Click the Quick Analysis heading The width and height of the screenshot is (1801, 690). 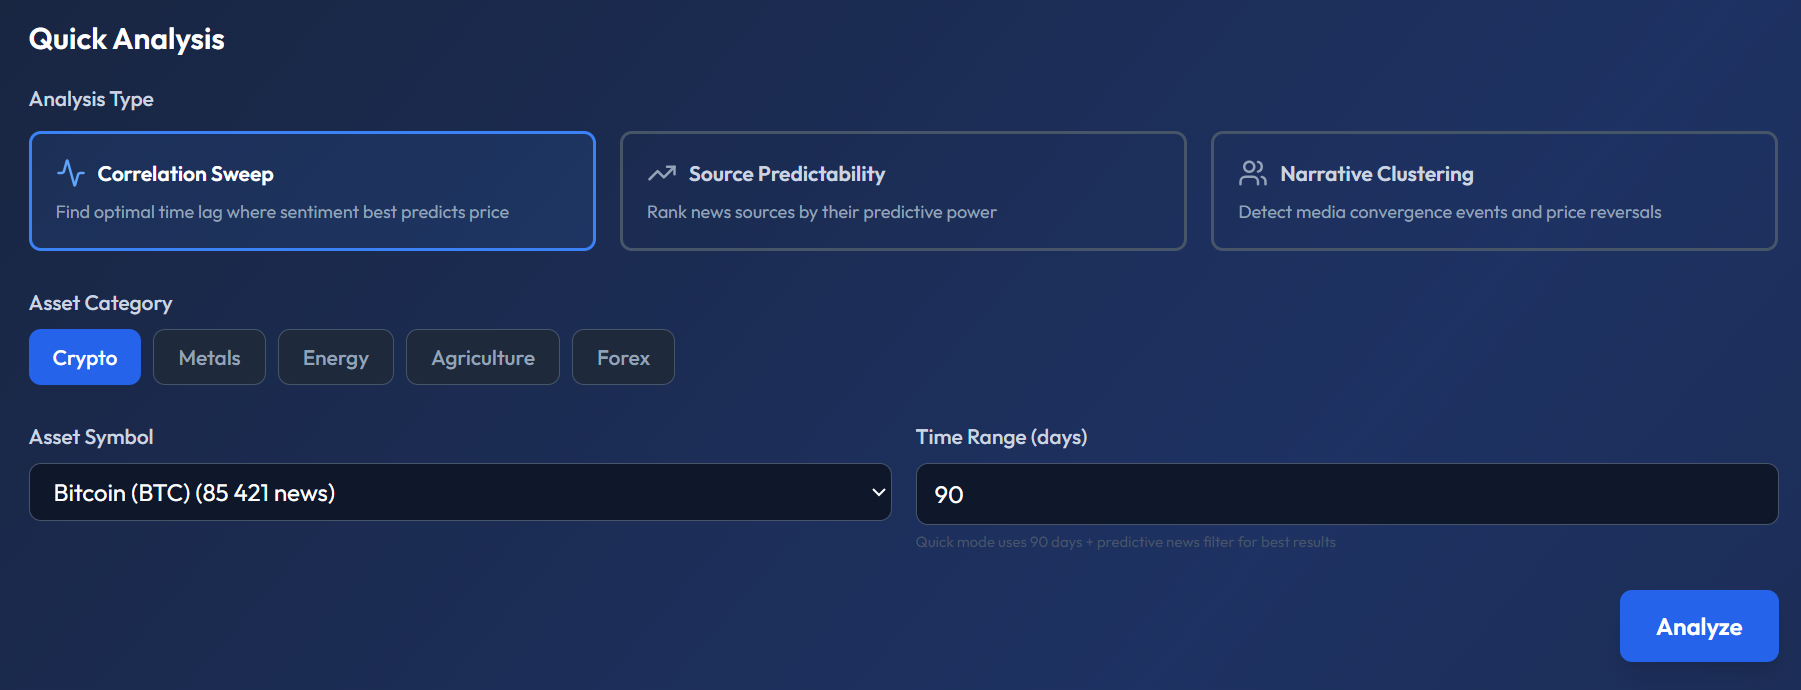(127, 38)
